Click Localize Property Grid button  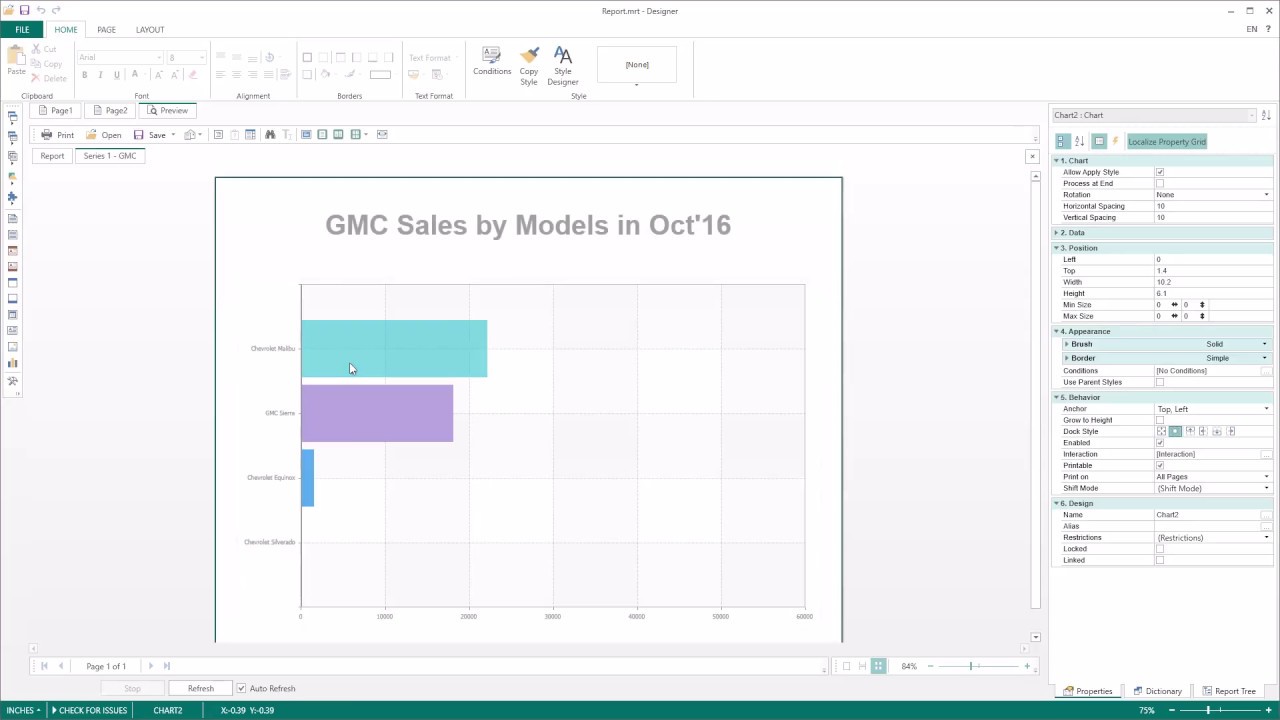coord(1167,142)
